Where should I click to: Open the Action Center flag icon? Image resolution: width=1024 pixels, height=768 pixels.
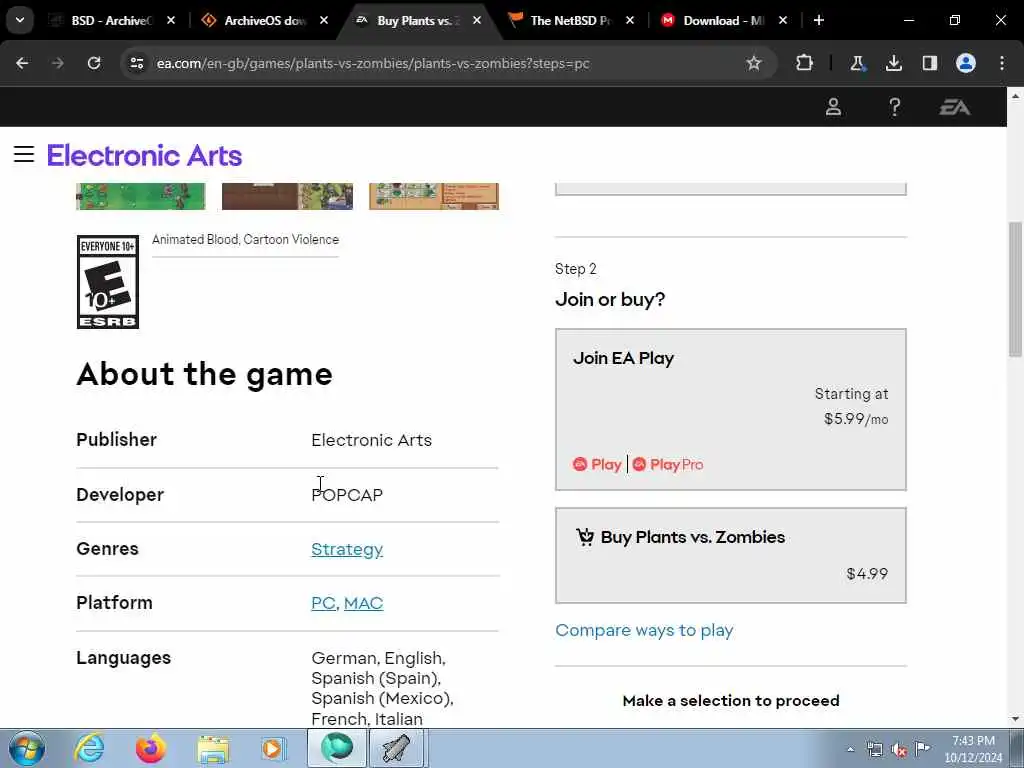click(x=922, y=748)
